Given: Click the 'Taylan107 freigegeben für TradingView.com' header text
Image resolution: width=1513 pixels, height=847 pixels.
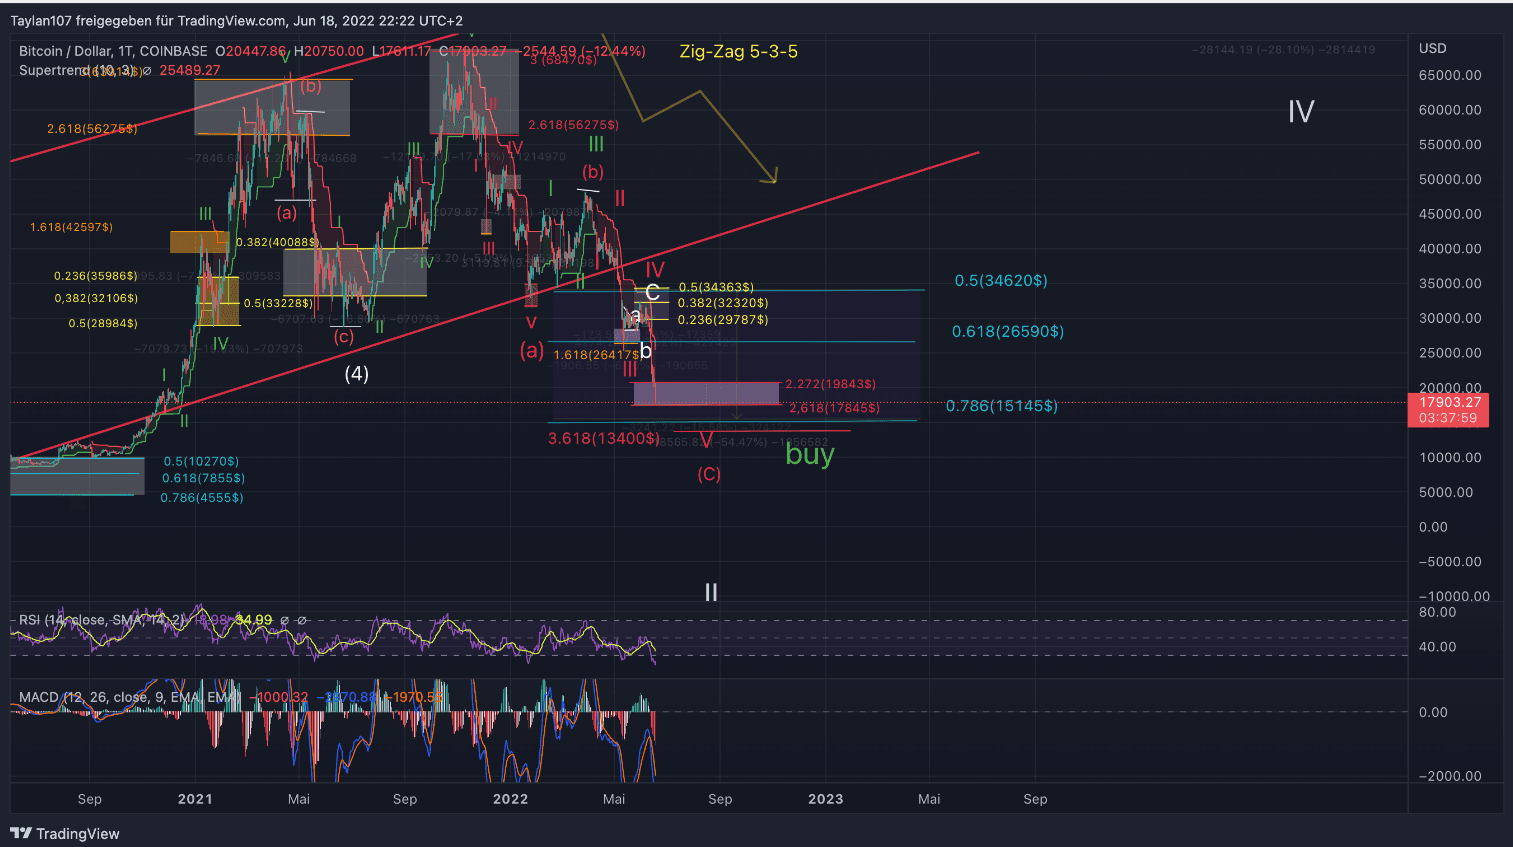Looking at the screenshot, I should tap(148, 20).
